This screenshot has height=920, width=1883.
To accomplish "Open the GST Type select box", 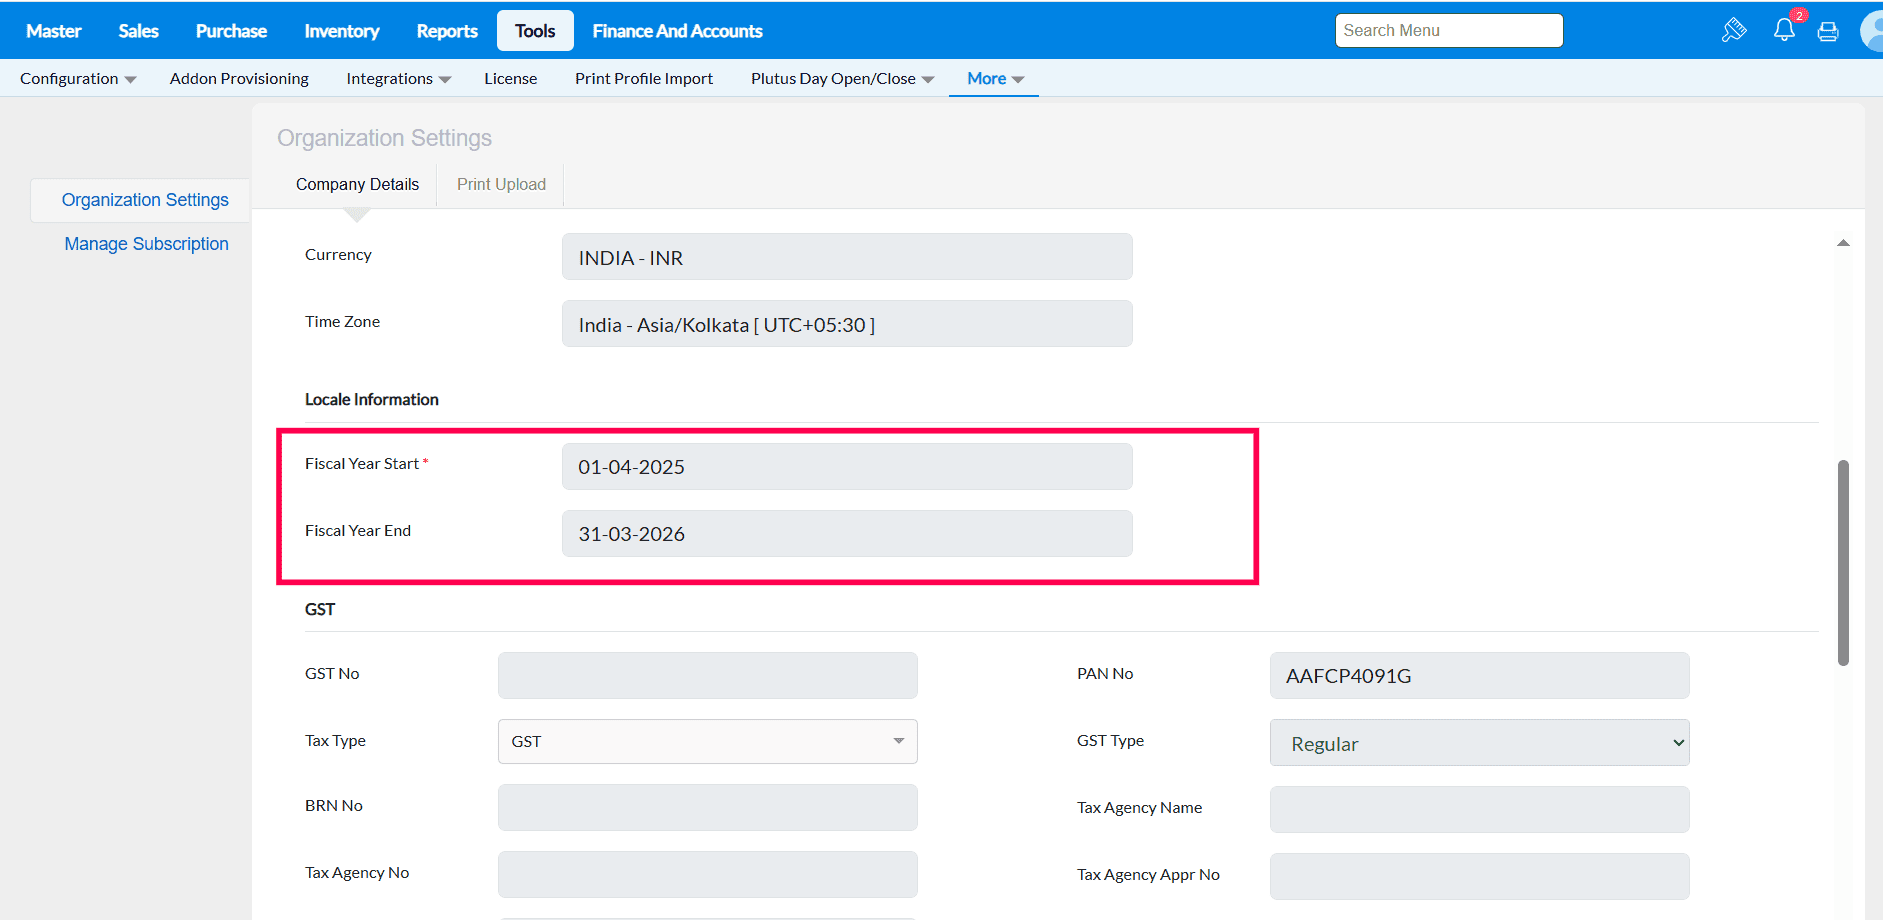I will pos(1479,743).
